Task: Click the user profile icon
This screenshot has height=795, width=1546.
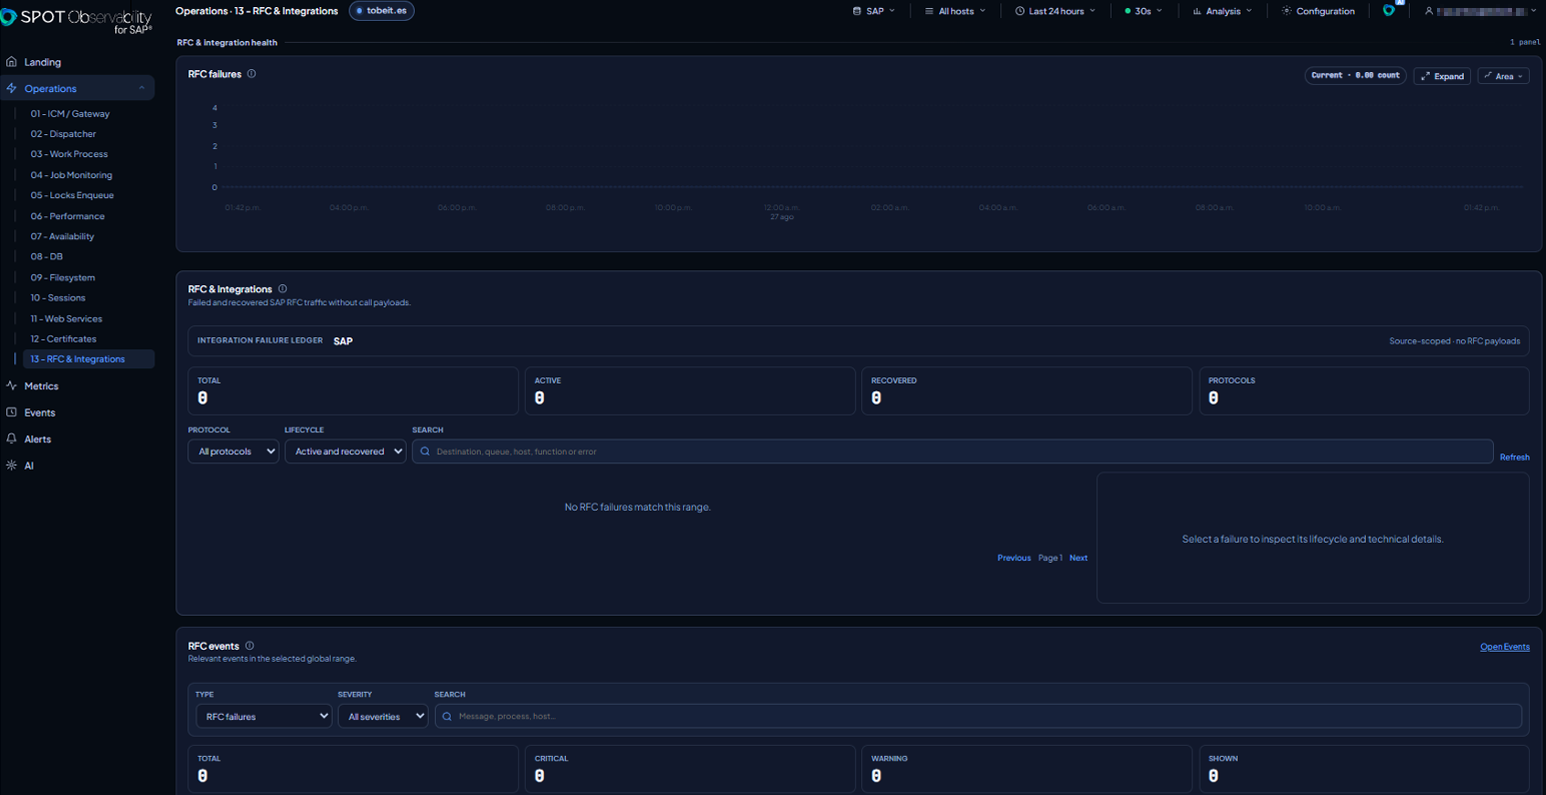Action: [x=1429, y=11]
